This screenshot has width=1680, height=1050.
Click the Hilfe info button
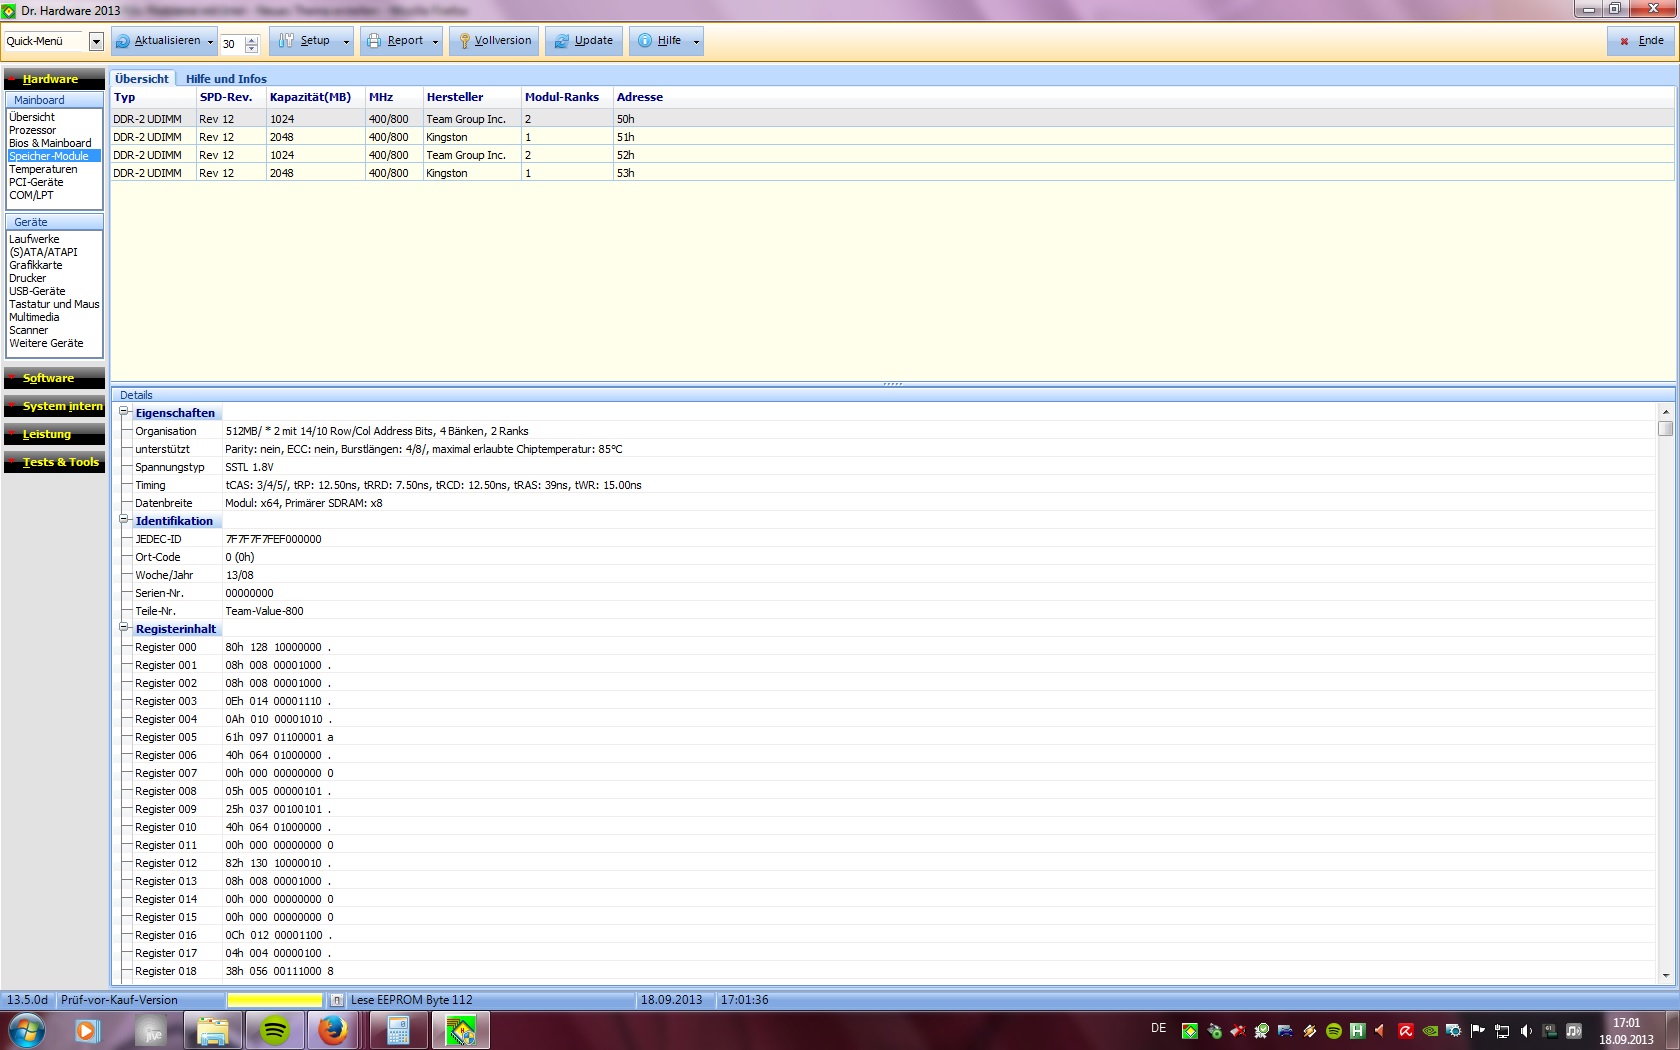(659, 41)
